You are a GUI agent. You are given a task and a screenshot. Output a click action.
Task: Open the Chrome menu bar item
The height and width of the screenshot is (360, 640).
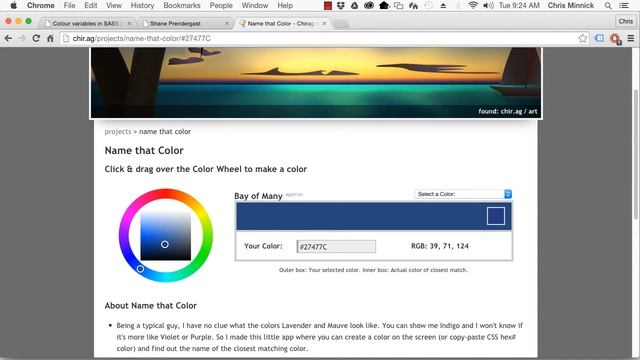[40, 5]
